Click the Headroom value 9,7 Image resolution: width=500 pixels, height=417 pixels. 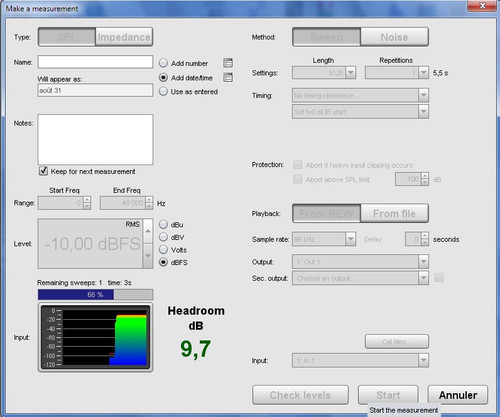(196, 349)
